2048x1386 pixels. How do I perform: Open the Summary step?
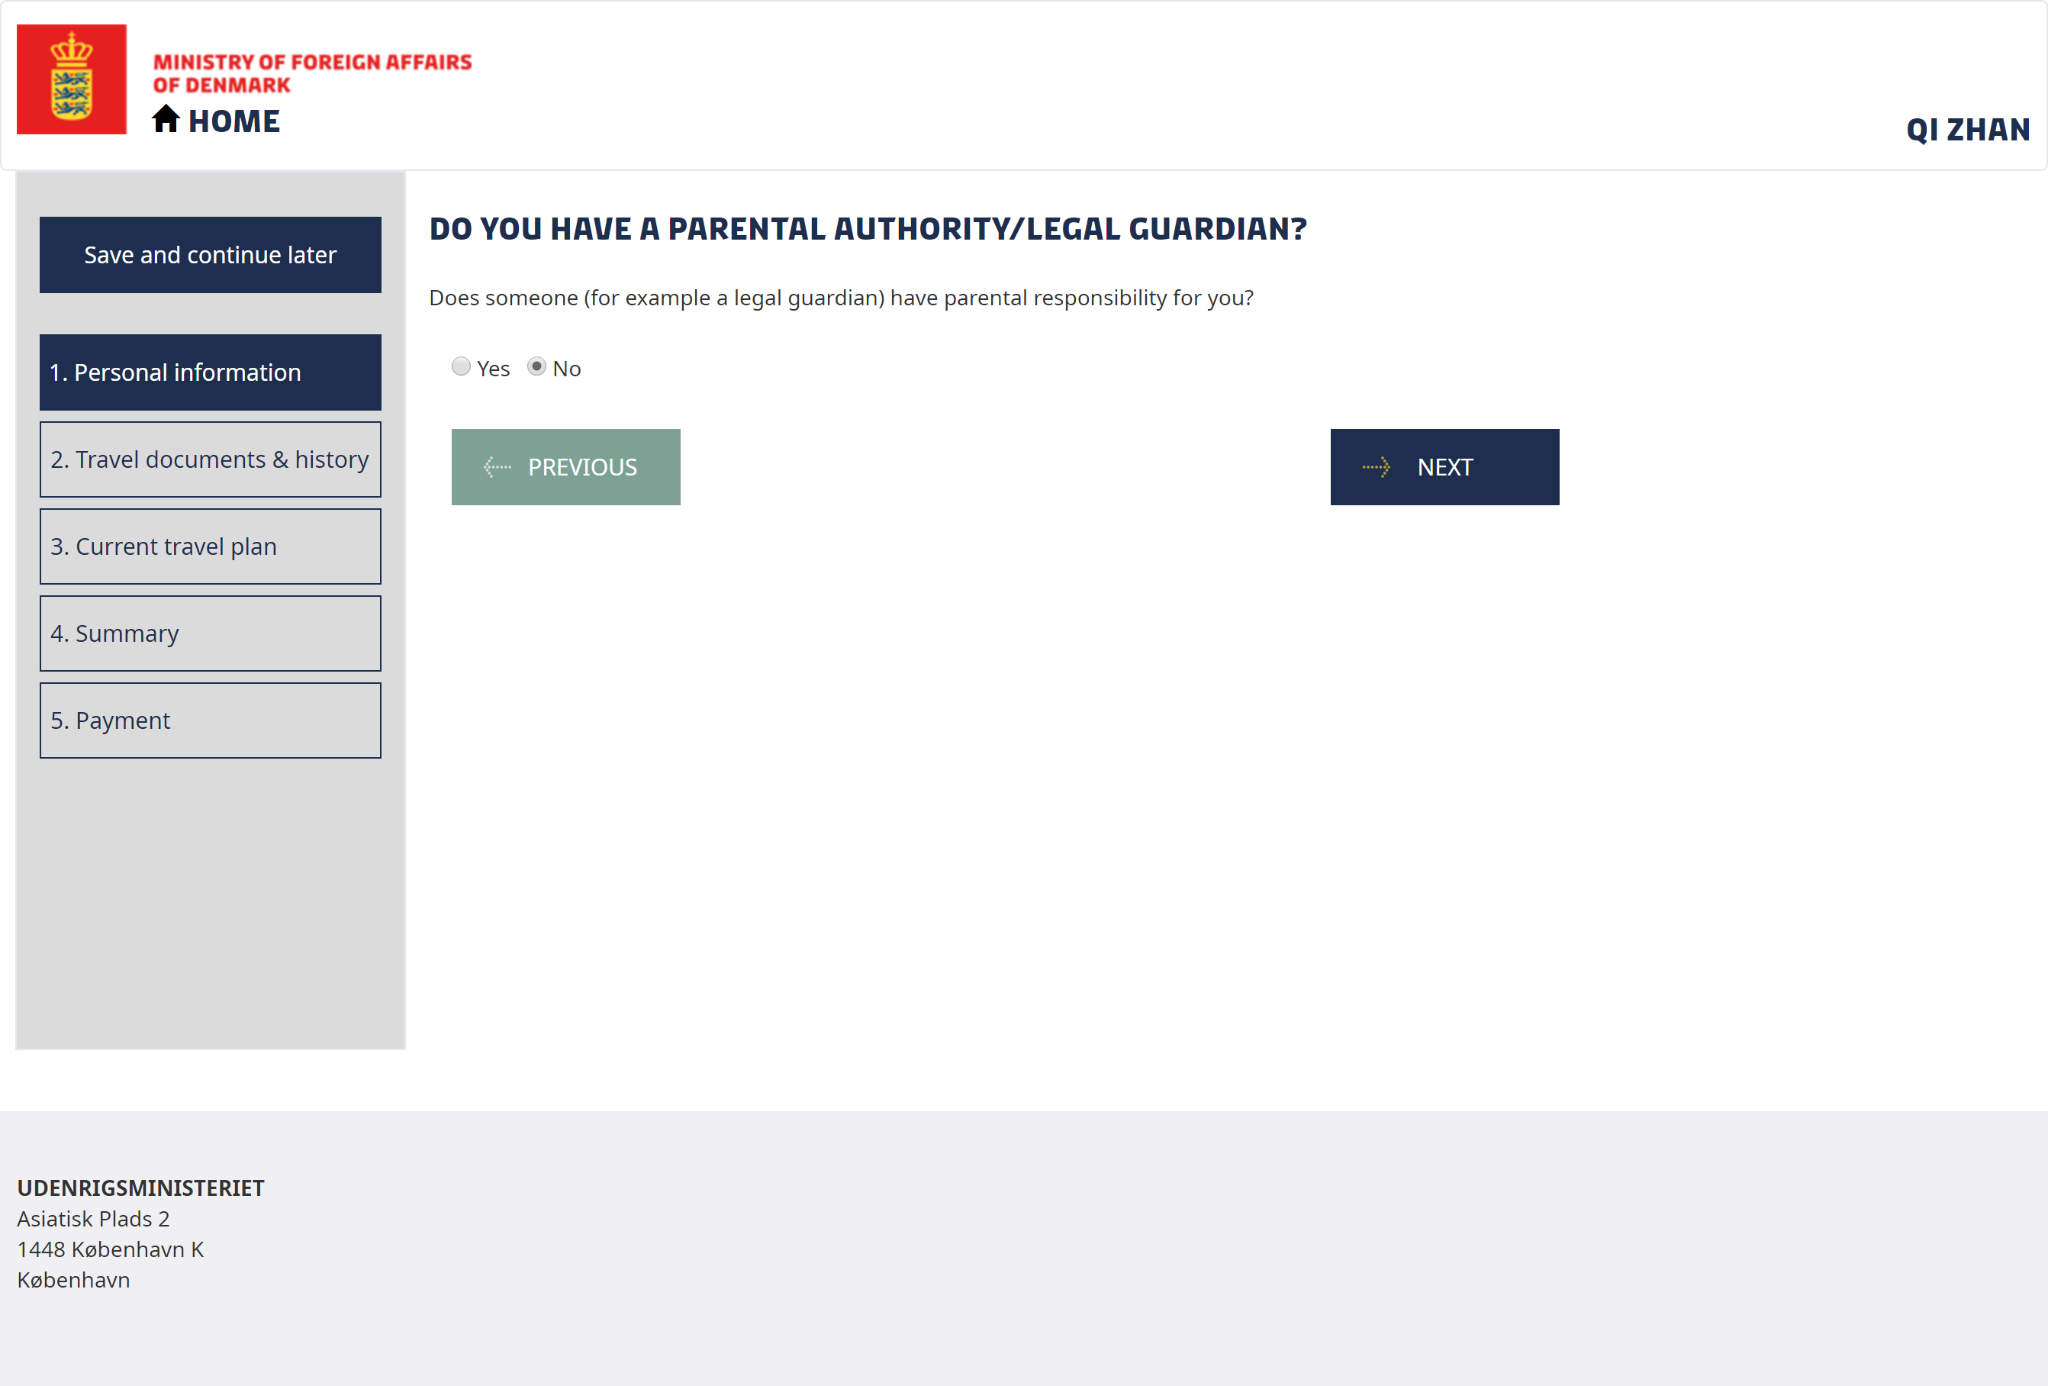212,631
